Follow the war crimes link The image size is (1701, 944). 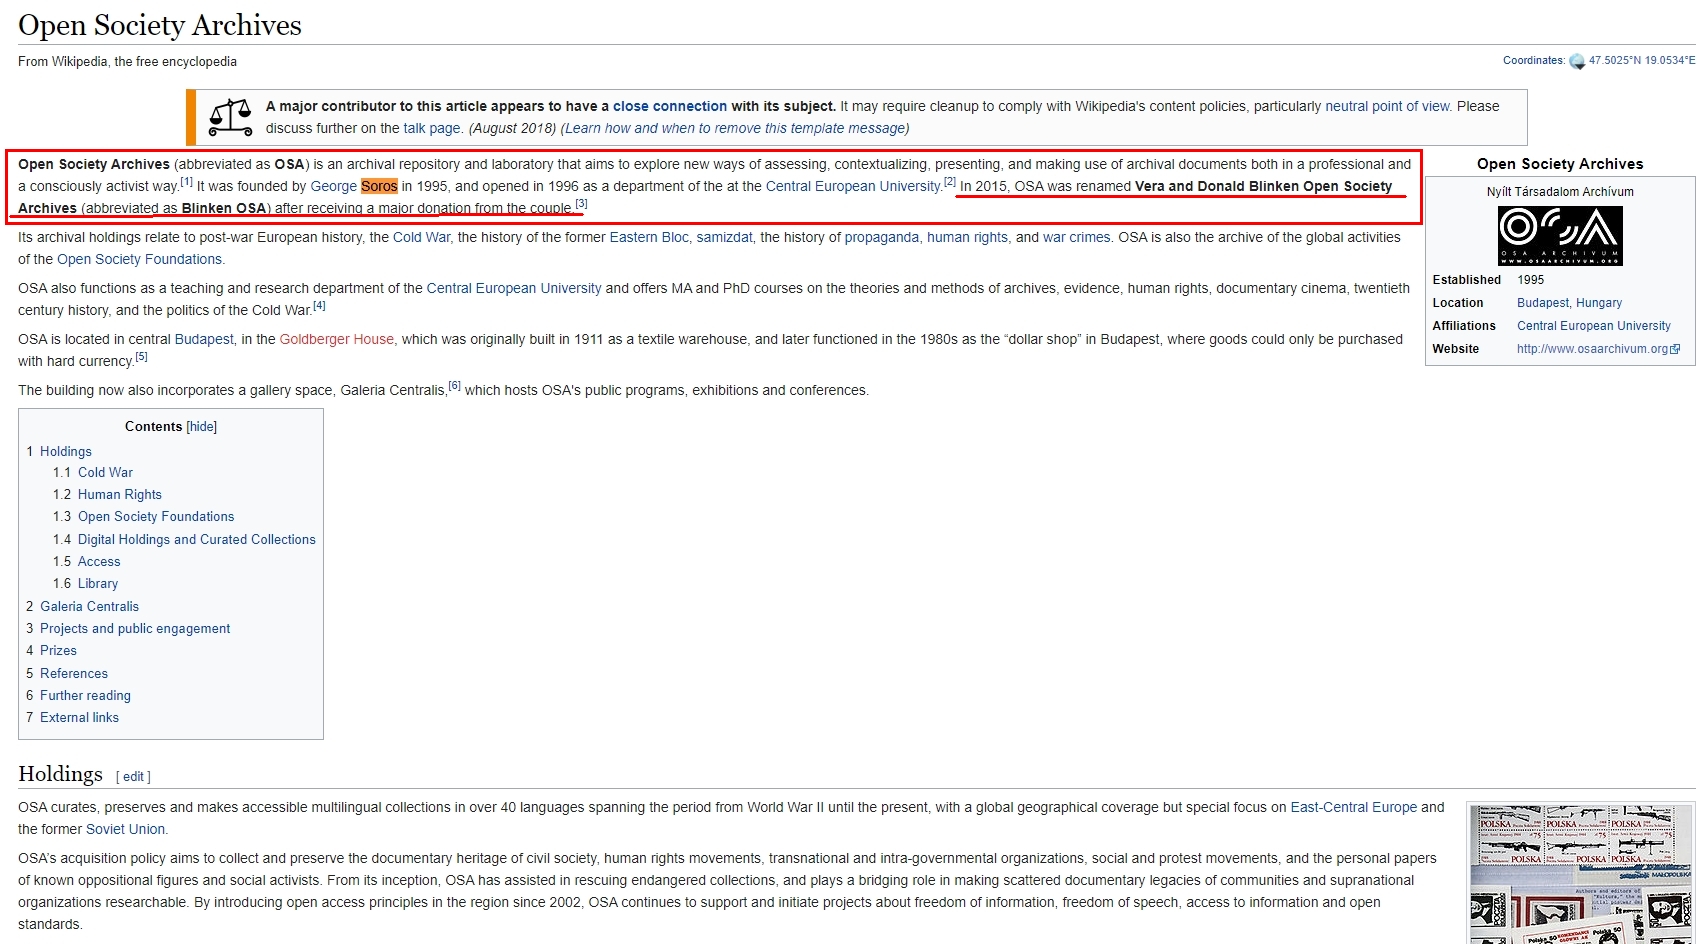(x=1076, y=237)
